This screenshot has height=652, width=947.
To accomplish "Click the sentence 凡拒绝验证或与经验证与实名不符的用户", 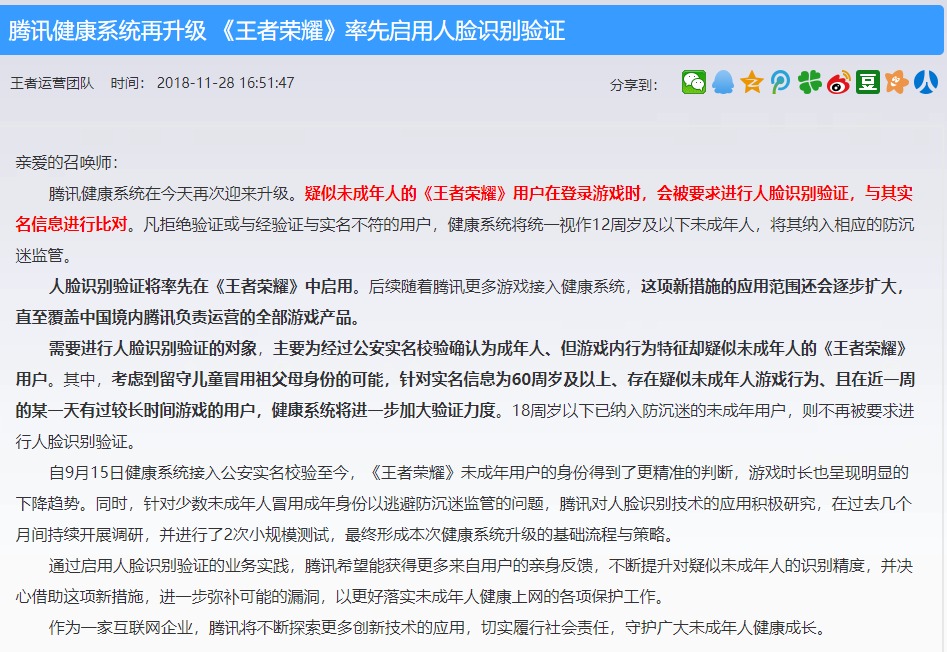I will pyautogui.click(x=287, y=225).
